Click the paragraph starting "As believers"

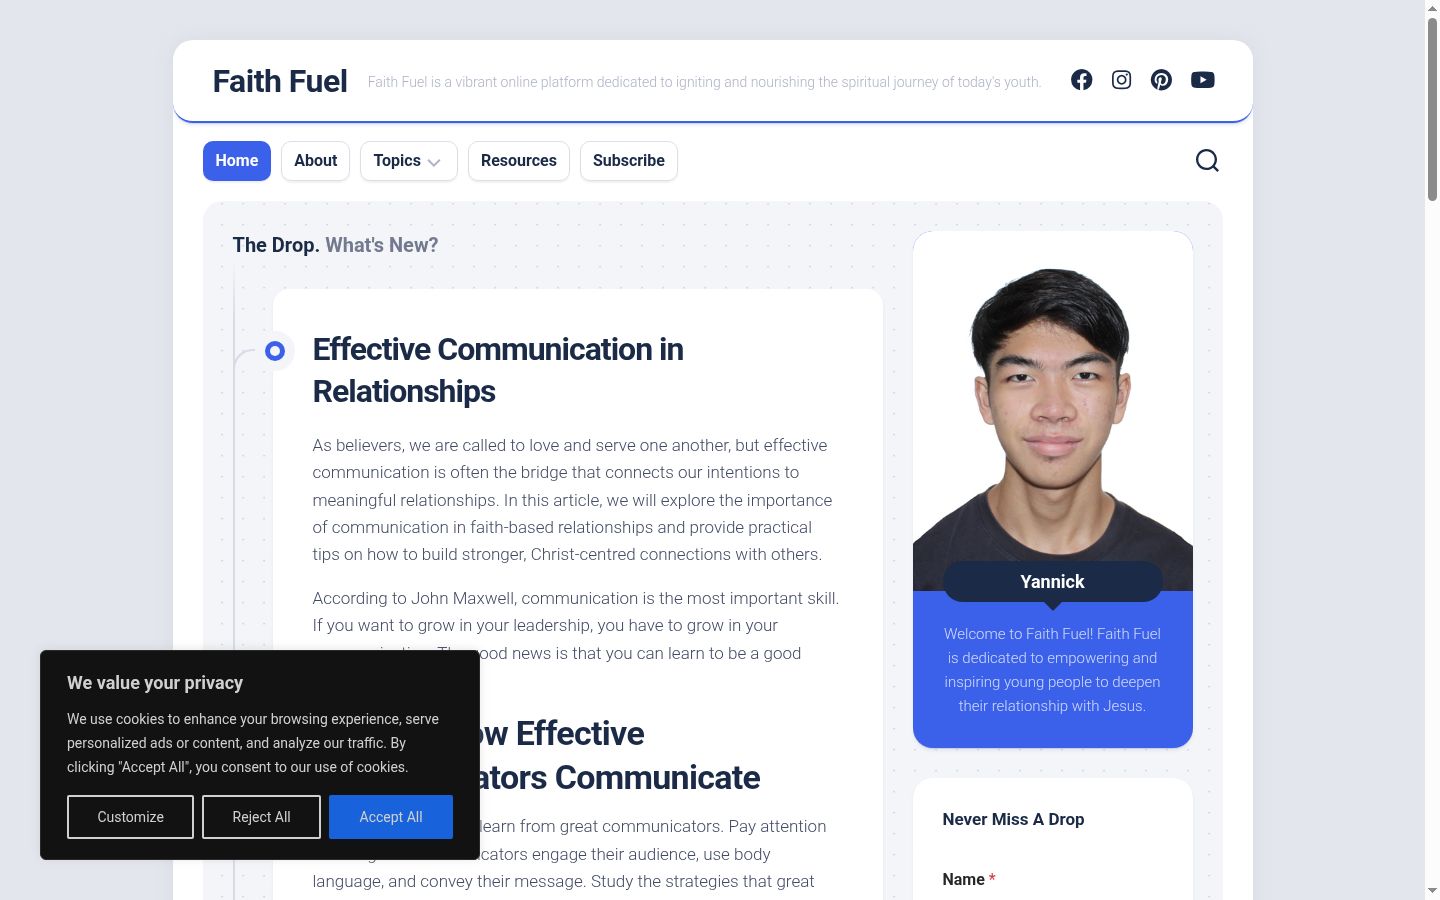pos(574,500)
